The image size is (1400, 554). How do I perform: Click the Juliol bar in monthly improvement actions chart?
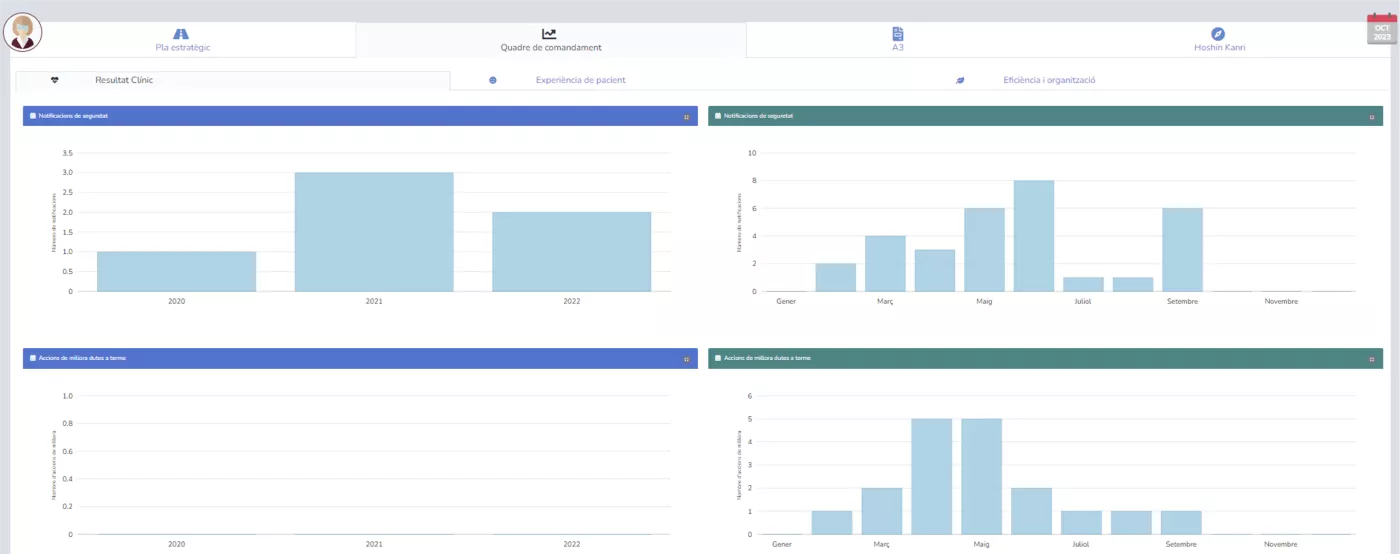pos(1081,522)
